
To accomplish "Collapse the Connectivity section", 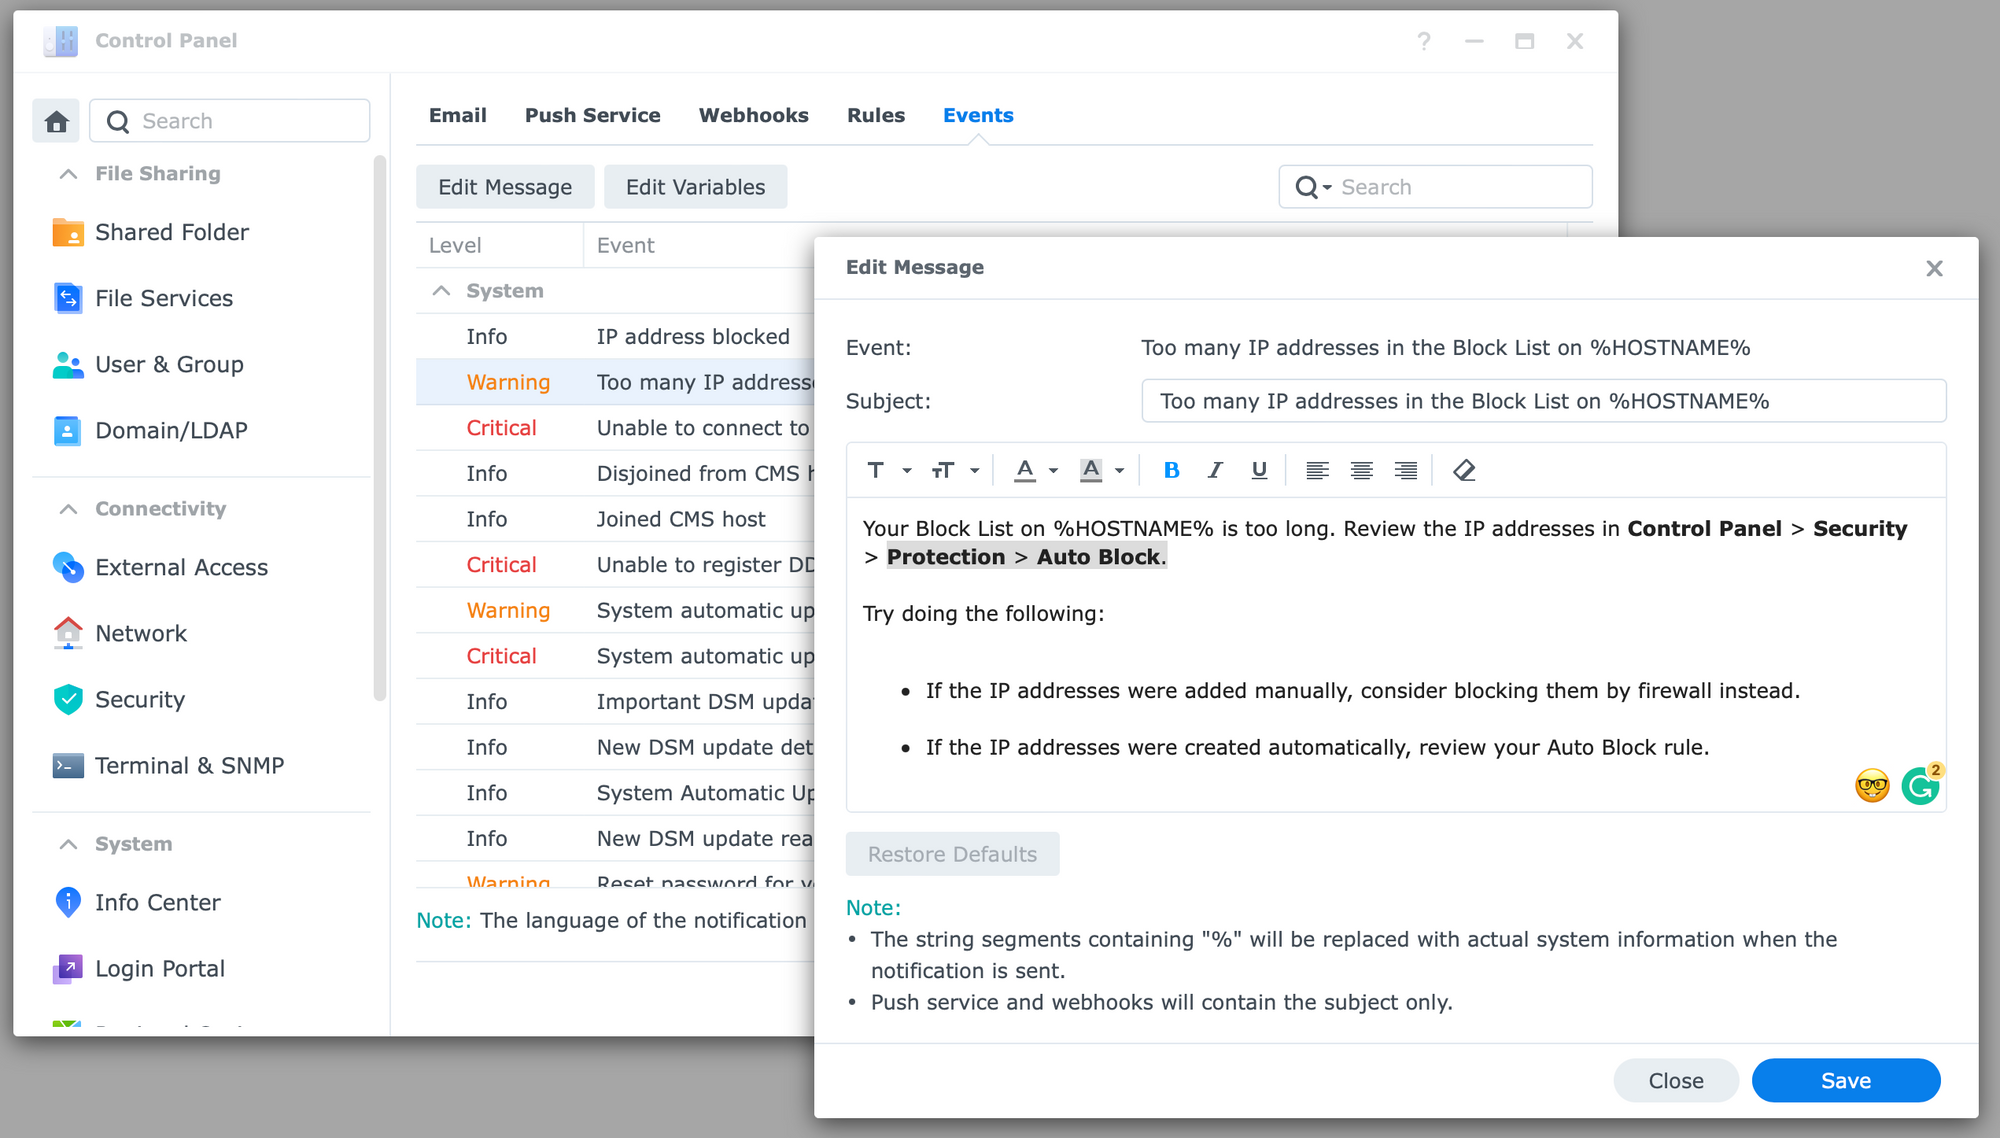I will [68, 509].
